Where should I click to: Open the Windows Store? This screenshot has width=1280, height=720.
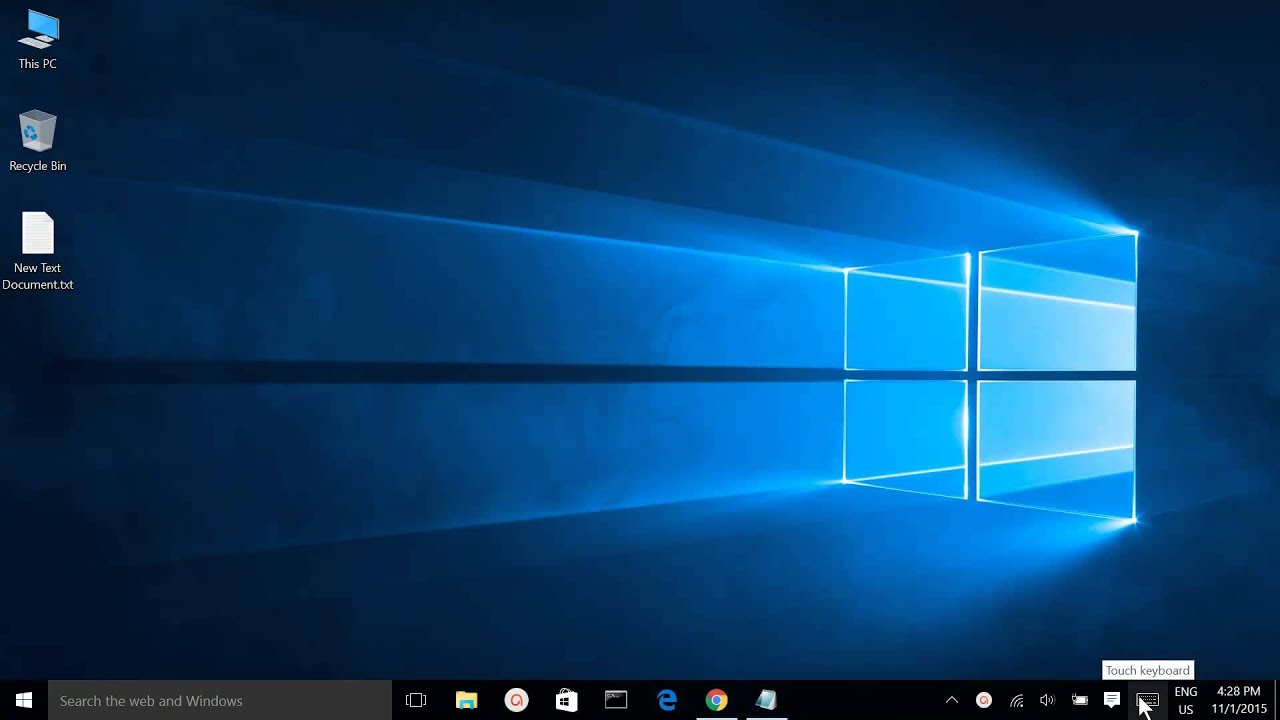[x=567, y=700]
